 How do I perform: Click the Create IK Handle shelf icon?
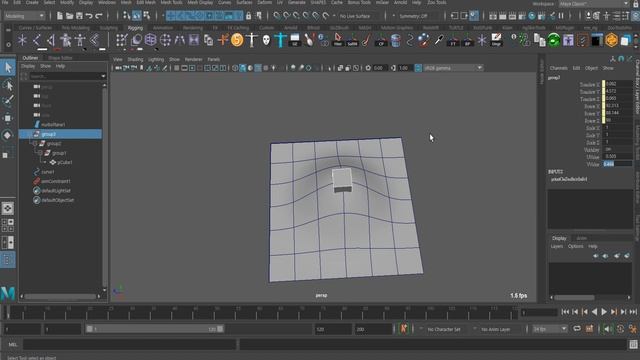pos(95,40)
